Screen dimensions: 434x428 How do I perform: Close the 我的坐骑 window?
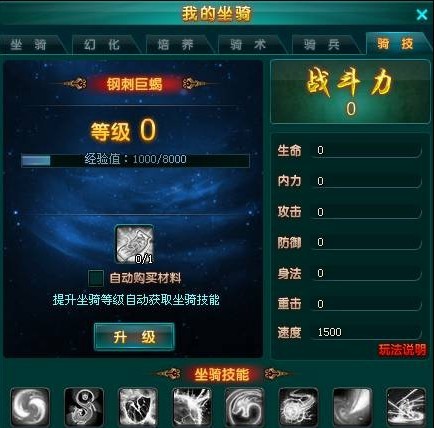tap(422, 15)
